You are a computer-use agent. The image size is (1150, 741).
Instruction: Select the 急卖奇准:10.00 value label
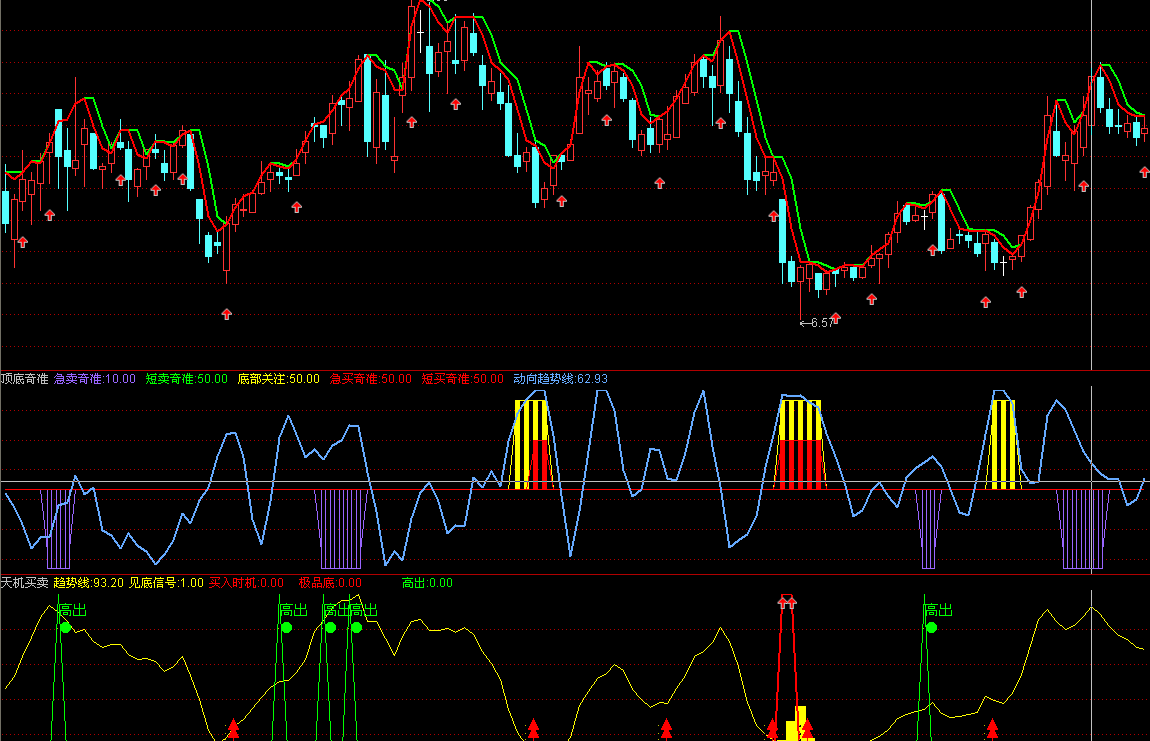tap(95, 379)
